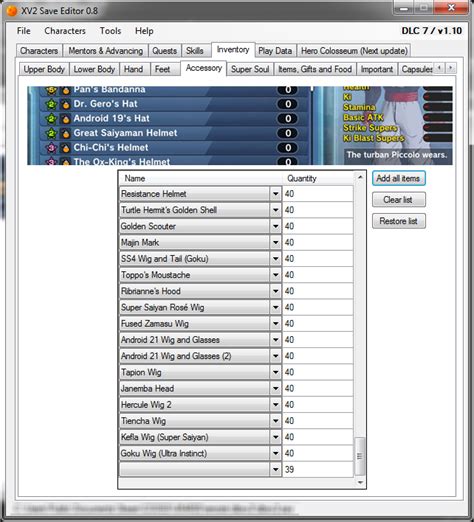
Task: Select the Super Soul sub-tab
Action: point(250,69)
